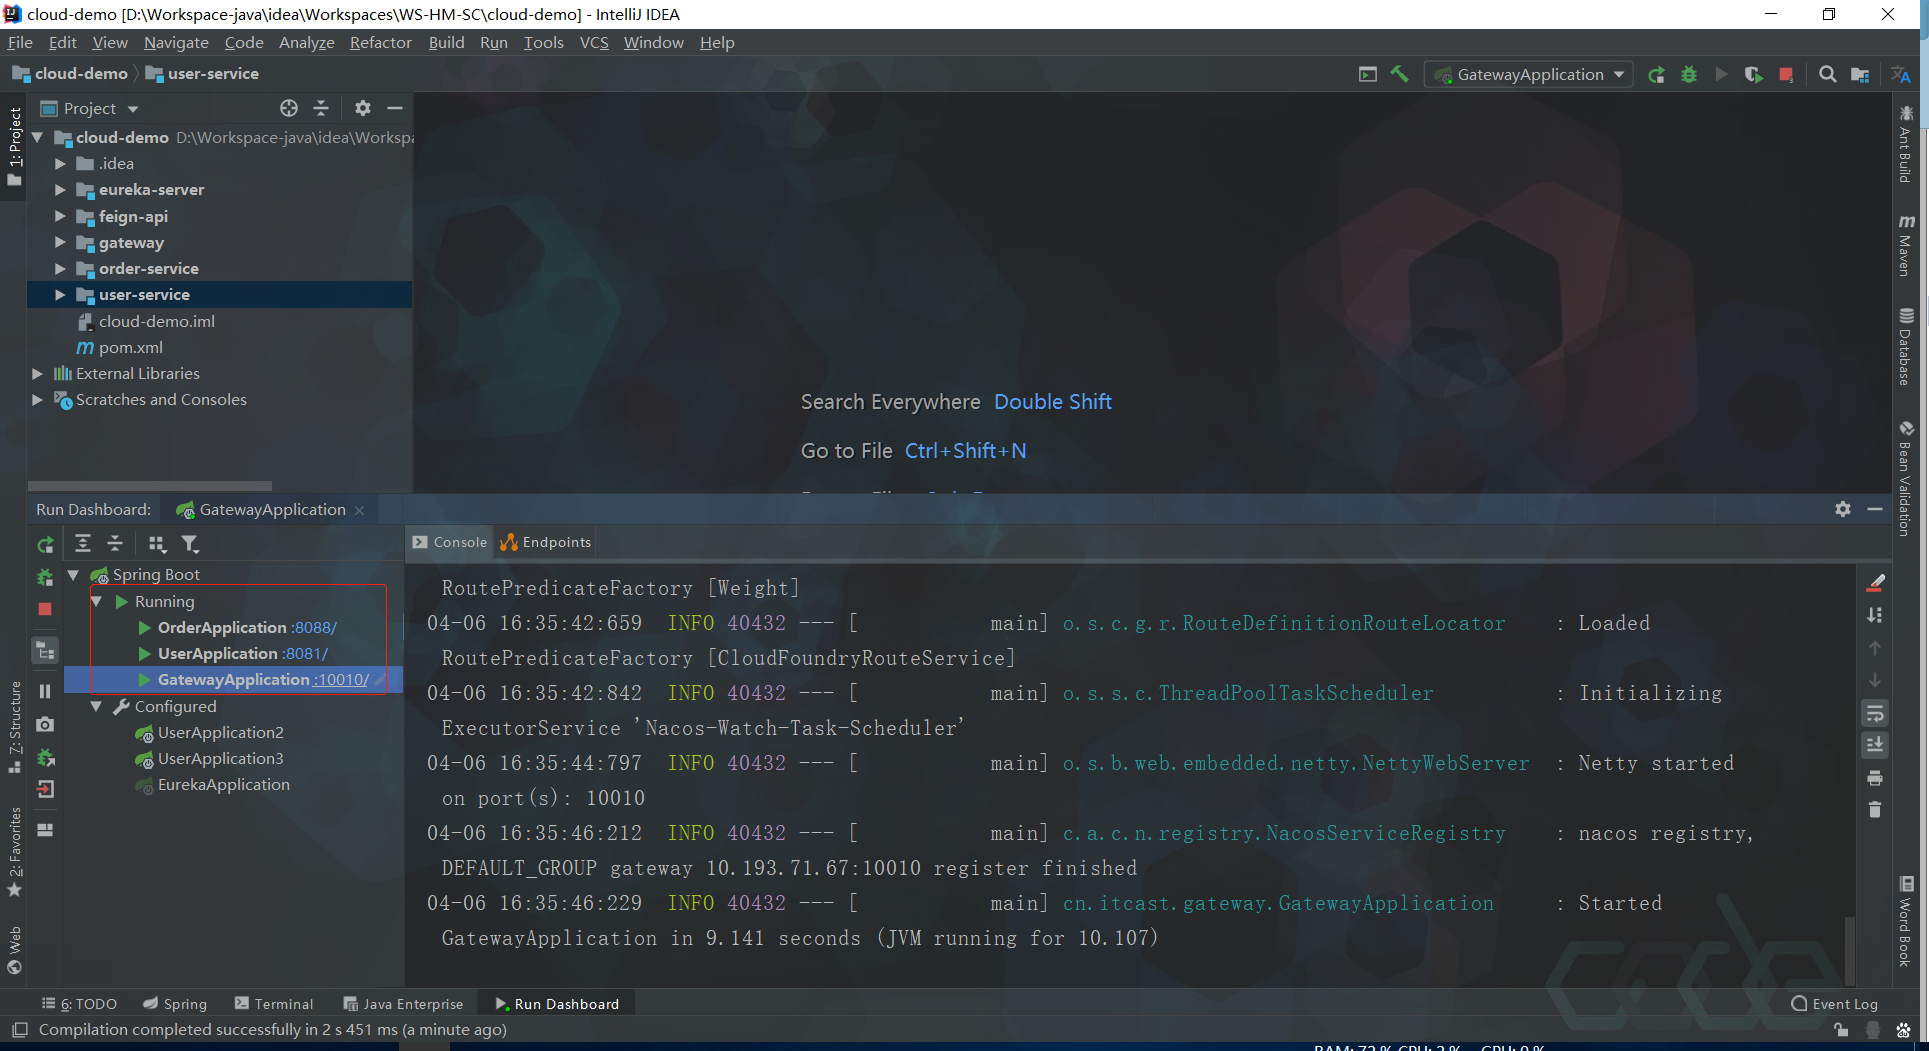Click the console print icon
The image size is (1929, 1051).
coord(1875,777)
